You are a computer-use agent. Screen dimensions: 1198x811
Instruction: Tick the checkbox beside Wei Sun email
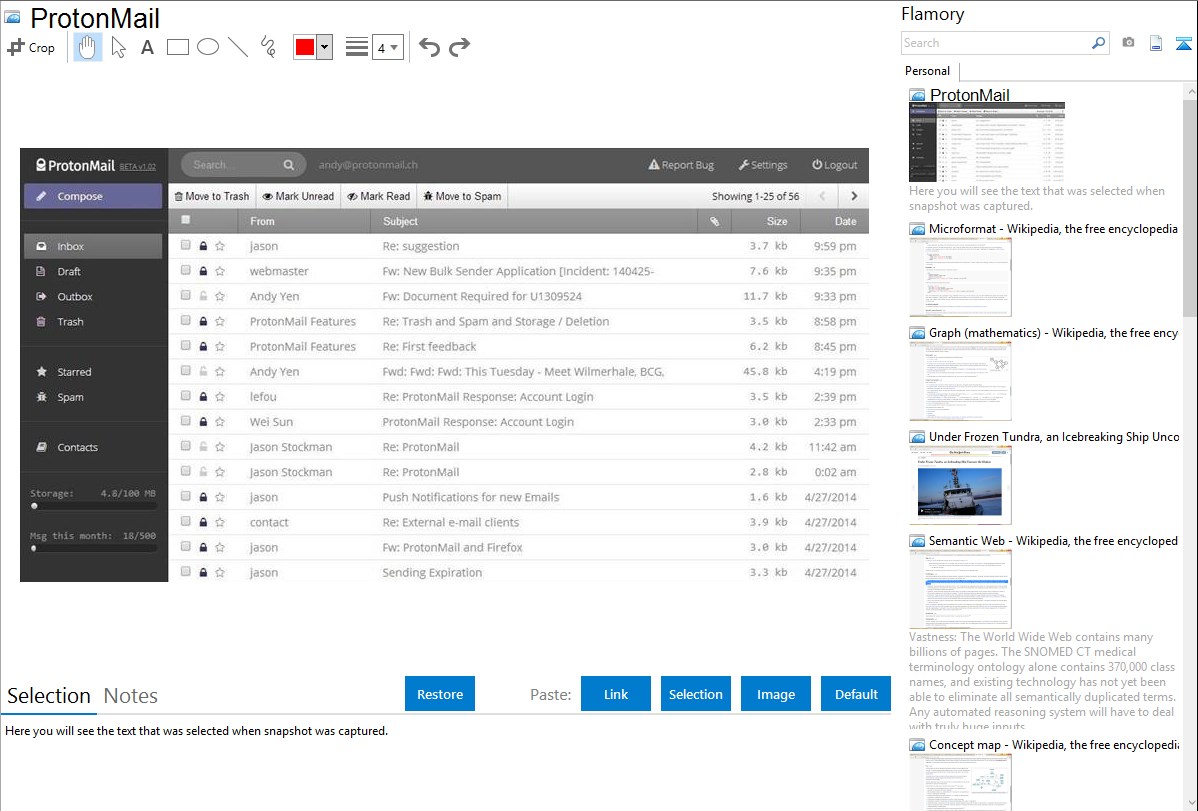click(x=186, y=422)
